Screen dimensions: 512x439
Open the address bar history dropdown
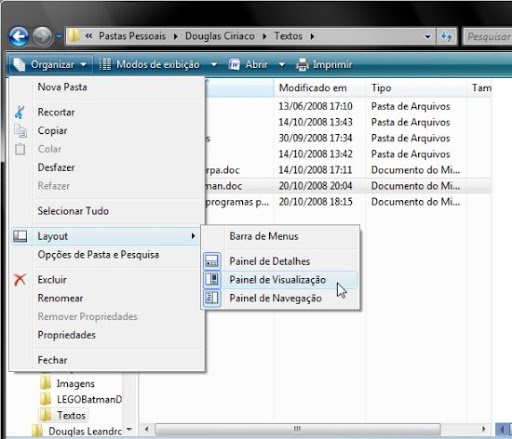click(427, 36)
